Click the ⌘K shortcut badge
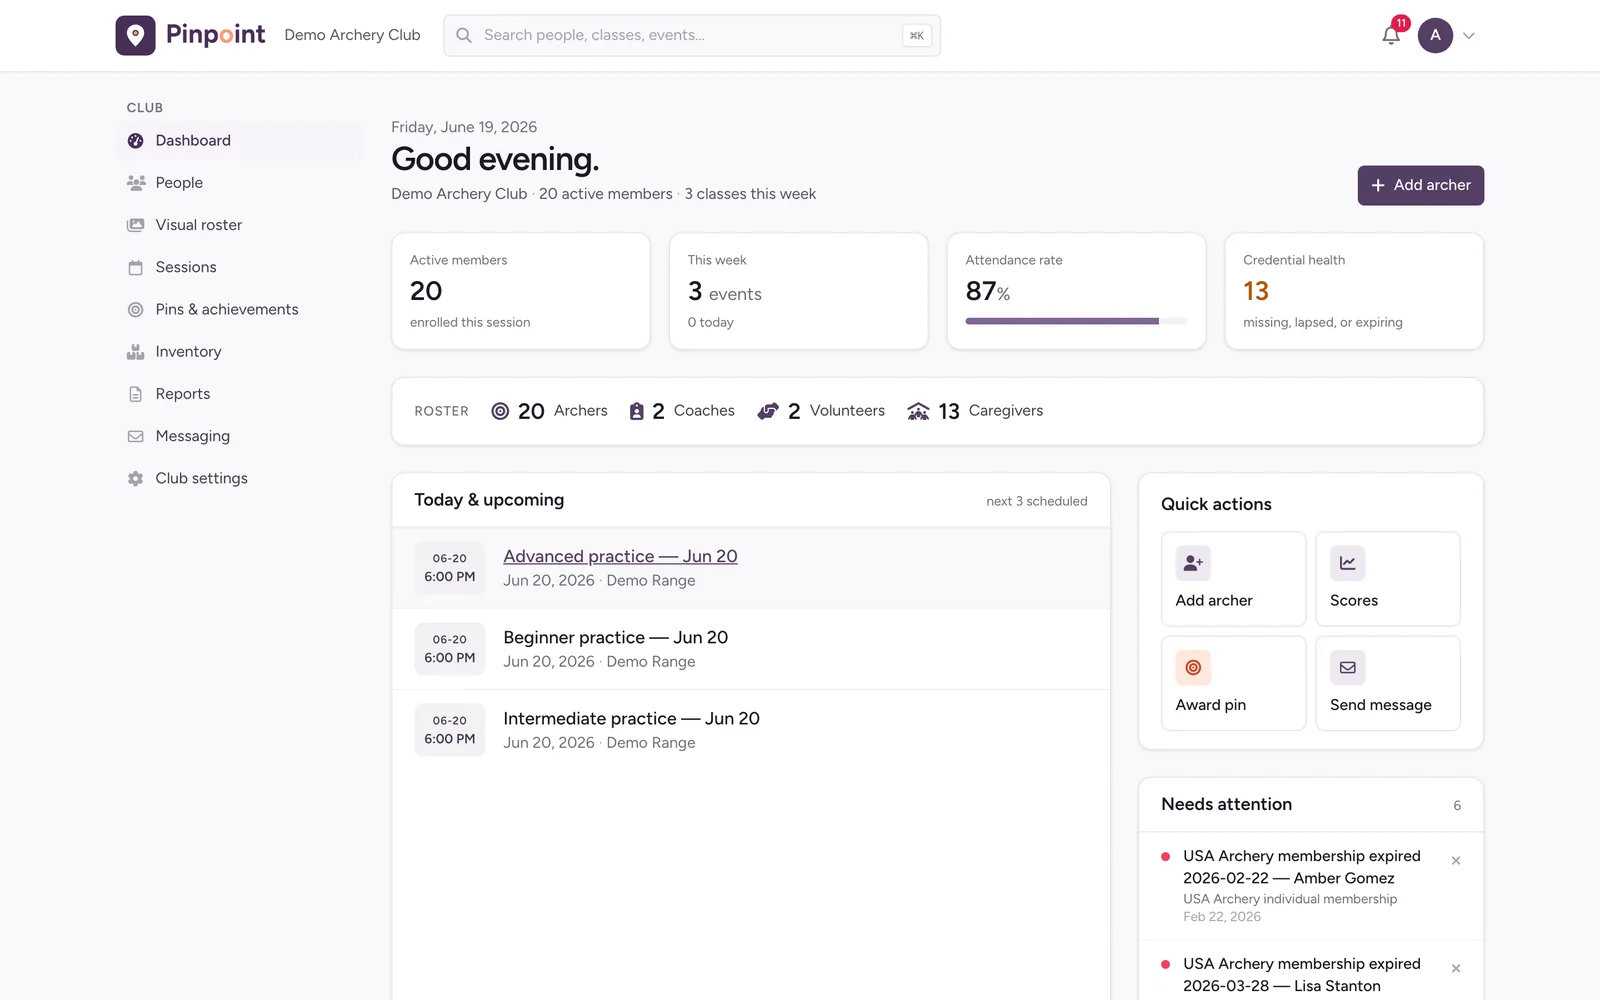The height and width of the screenshot is (1000, 1600). pyautogui.click(x=916, y=35)
